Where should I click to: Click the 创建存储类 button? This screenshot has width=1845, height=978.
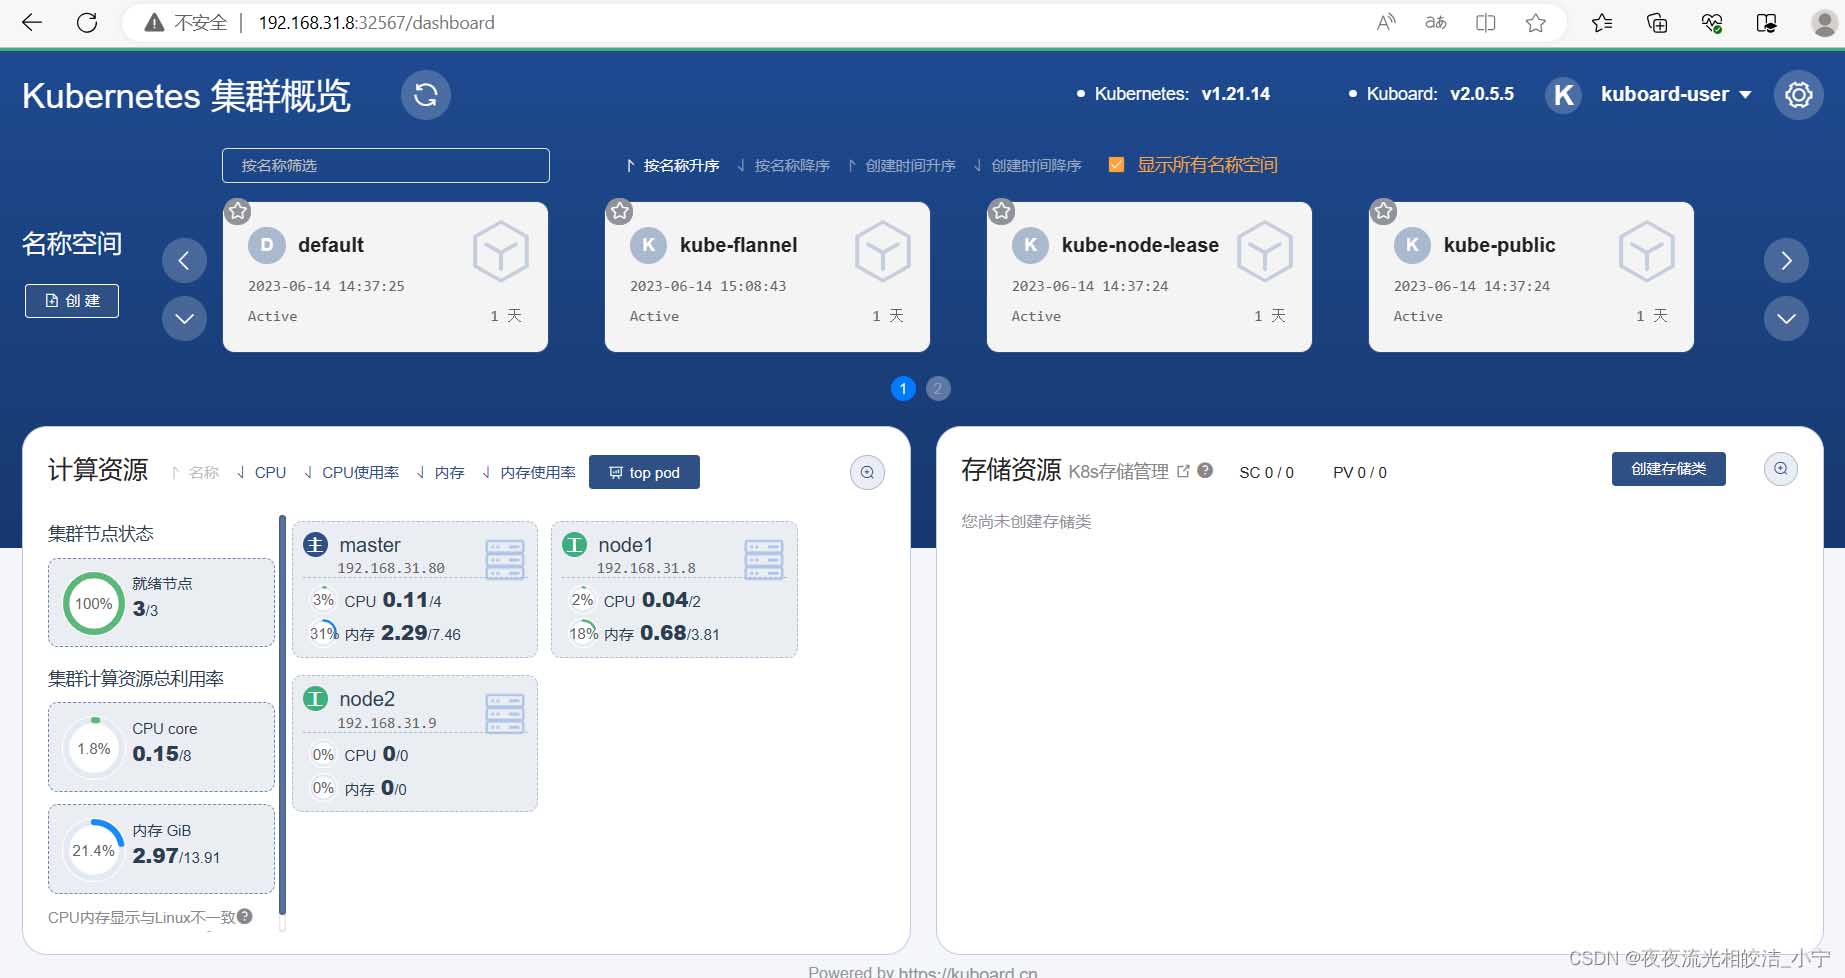tap(1668, 469)
